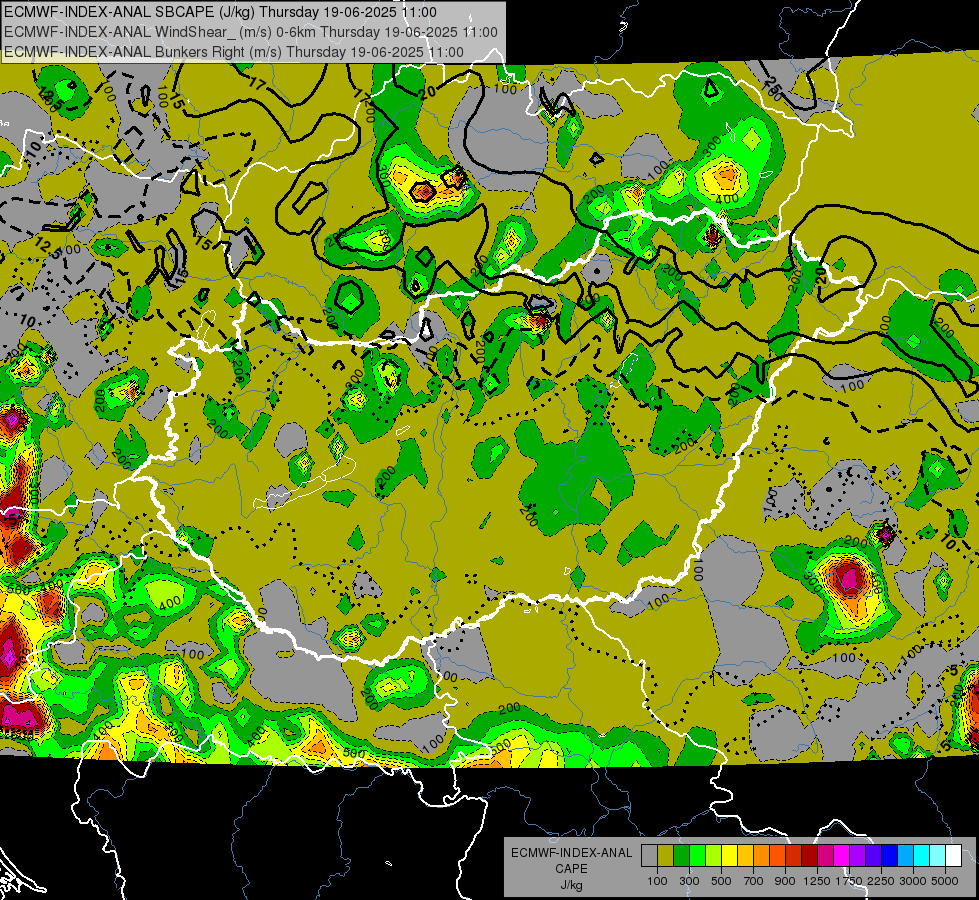Click the grey swatch in CAPE legend
This screenshot has height=900, width=979.
pos(649,856)
